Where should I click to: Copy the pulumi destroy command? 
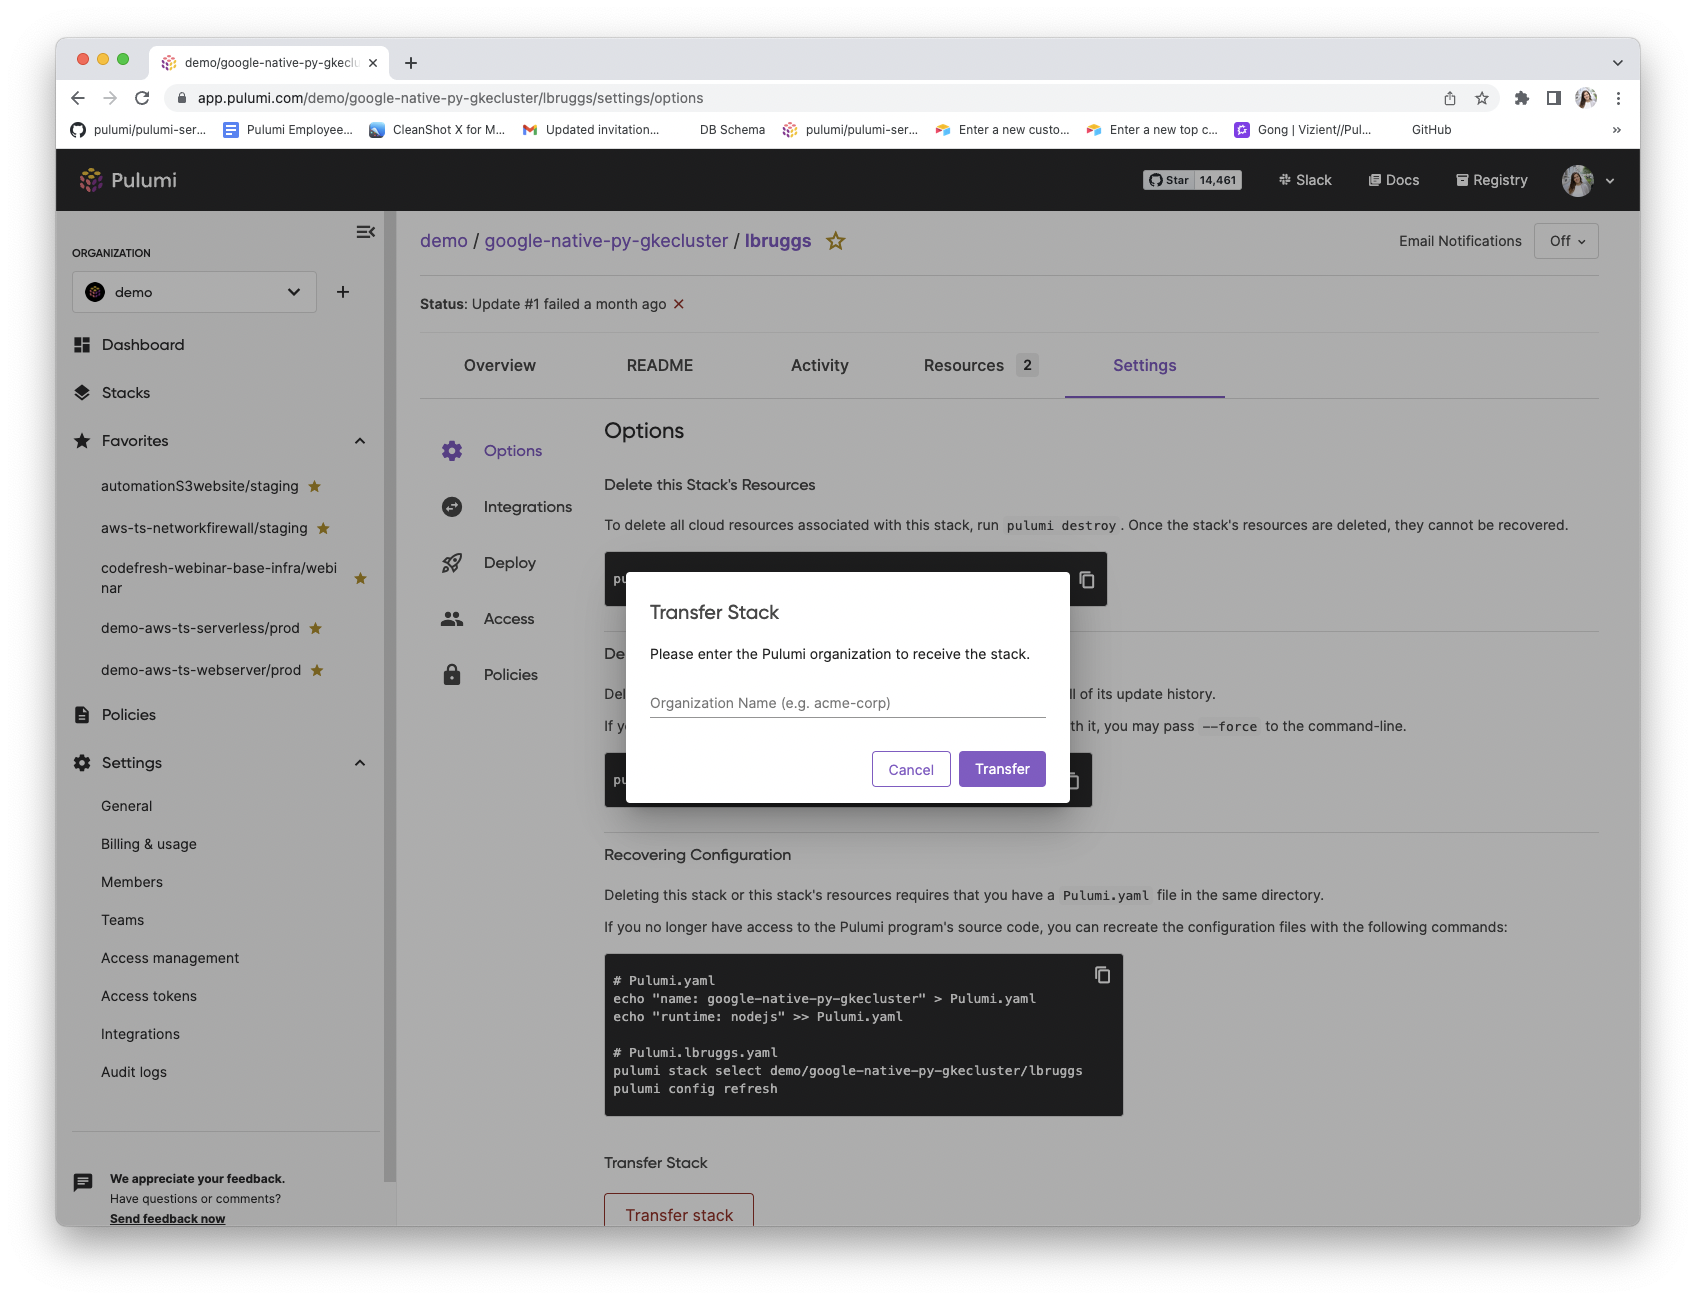click(x=1087, y=580)
